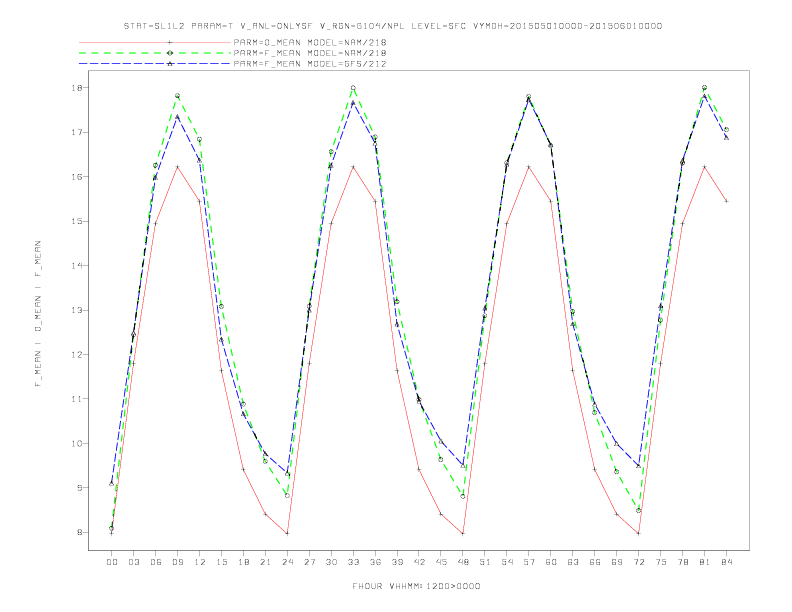Click x-axis tick label 30
The image size is (792, 612).
coord(331,562)
